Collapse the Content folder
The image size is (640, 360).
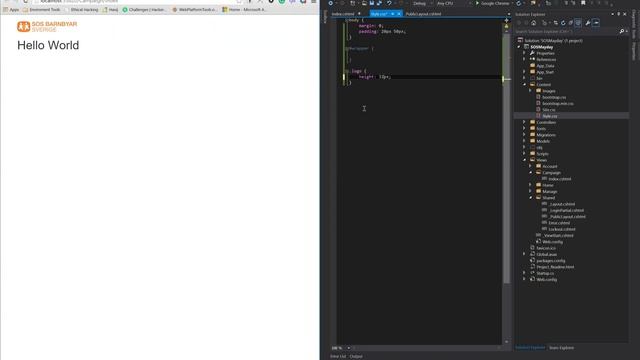[524, 84]
